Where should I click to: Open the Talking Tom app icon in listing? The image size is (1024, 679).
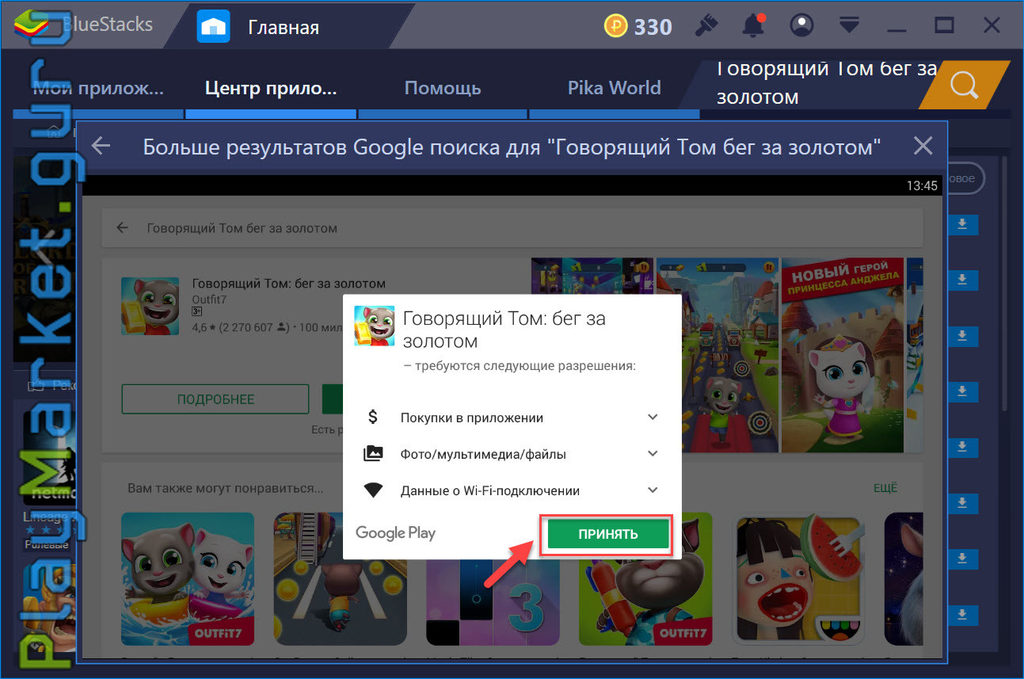tap(150, 306)
